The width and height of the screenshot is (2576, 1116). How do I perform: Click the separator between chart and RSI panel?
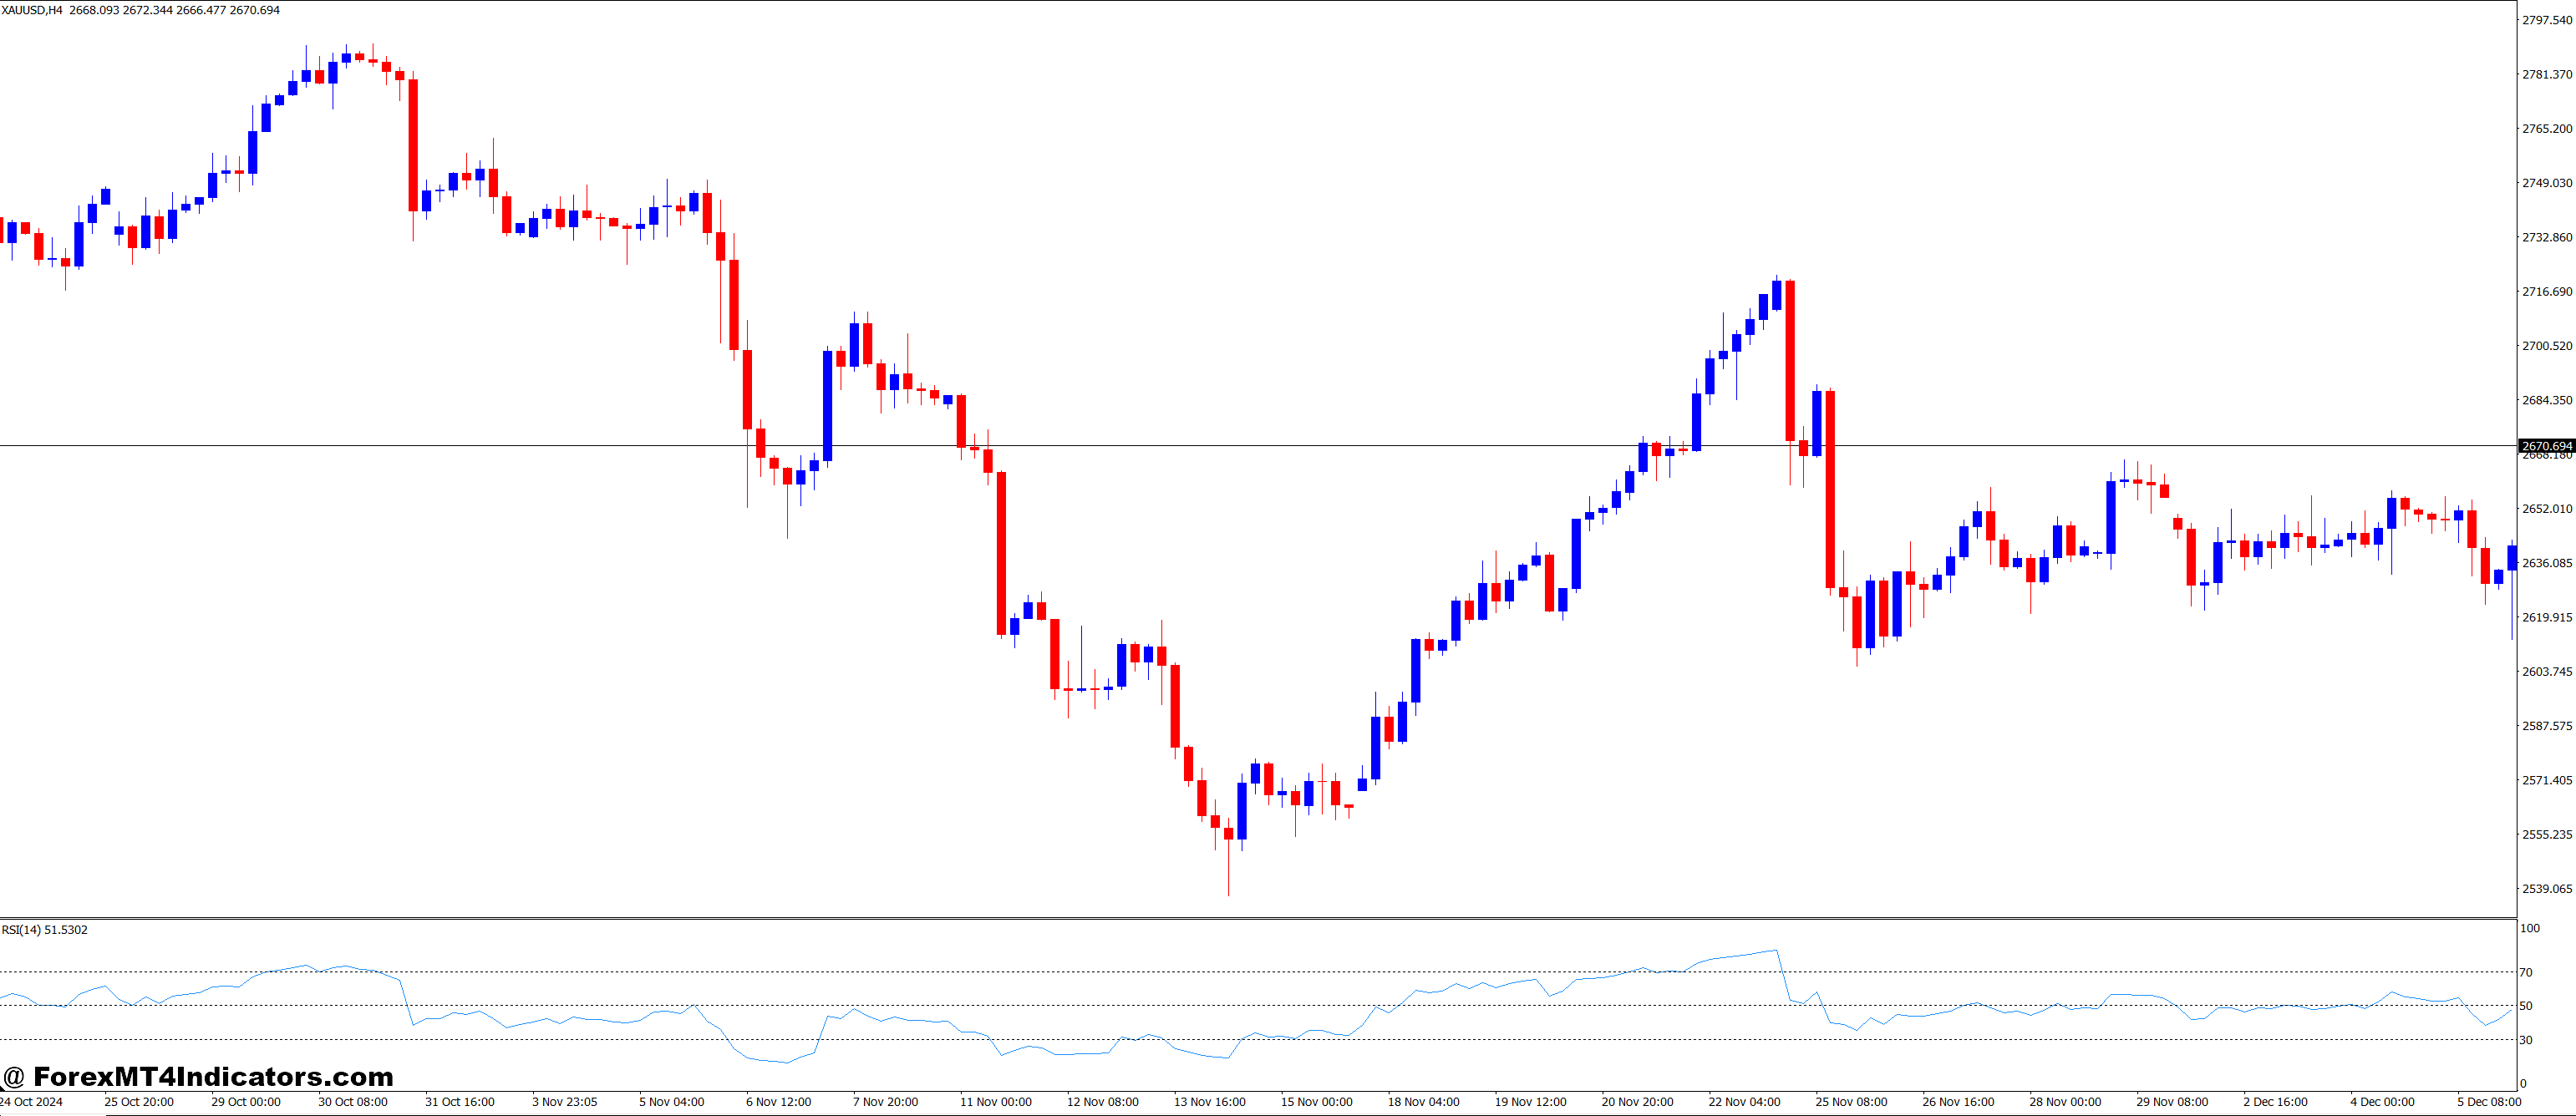[x=1200, y=917]
